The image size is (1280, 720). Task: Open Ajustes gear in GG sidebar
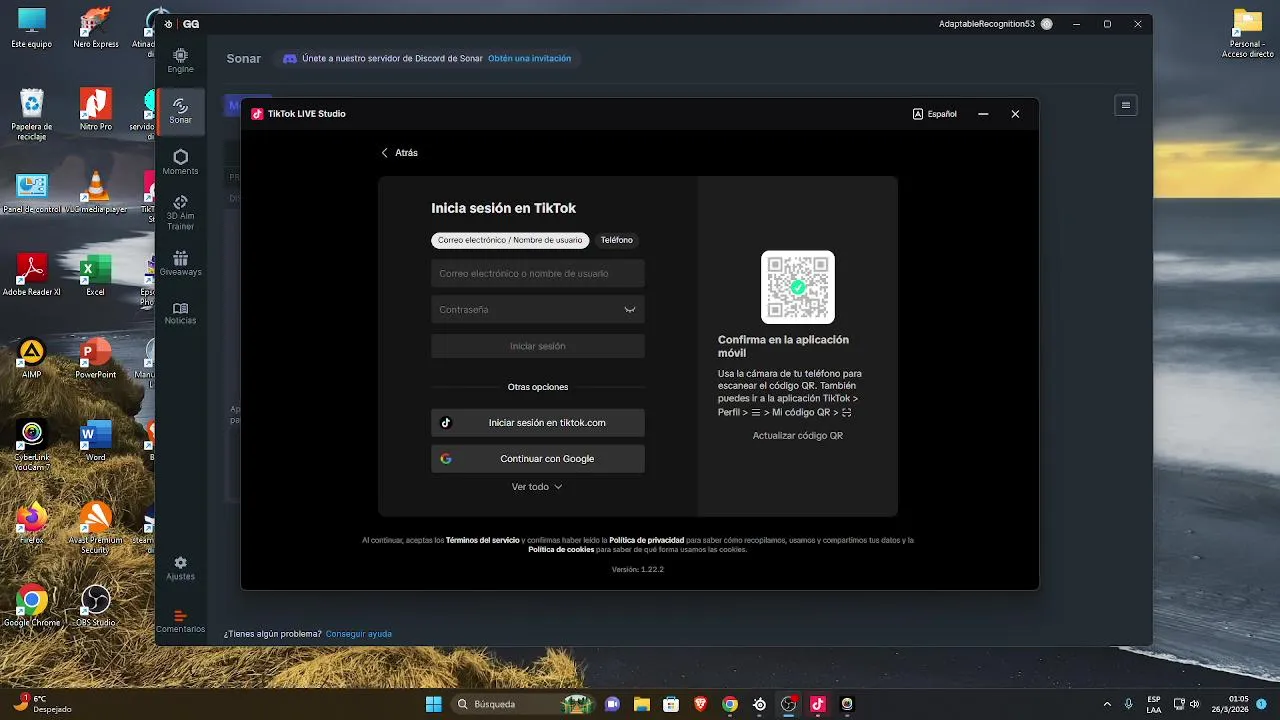point(180,568)
